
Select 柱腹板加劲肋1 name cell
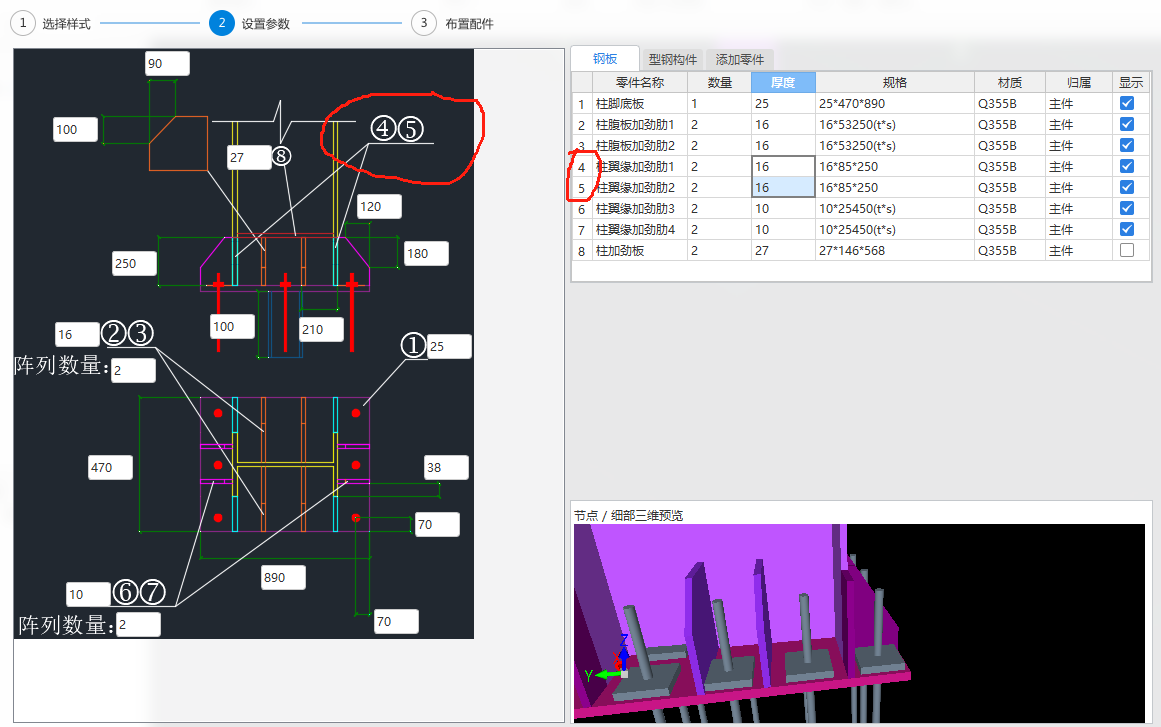pos(640,124)
